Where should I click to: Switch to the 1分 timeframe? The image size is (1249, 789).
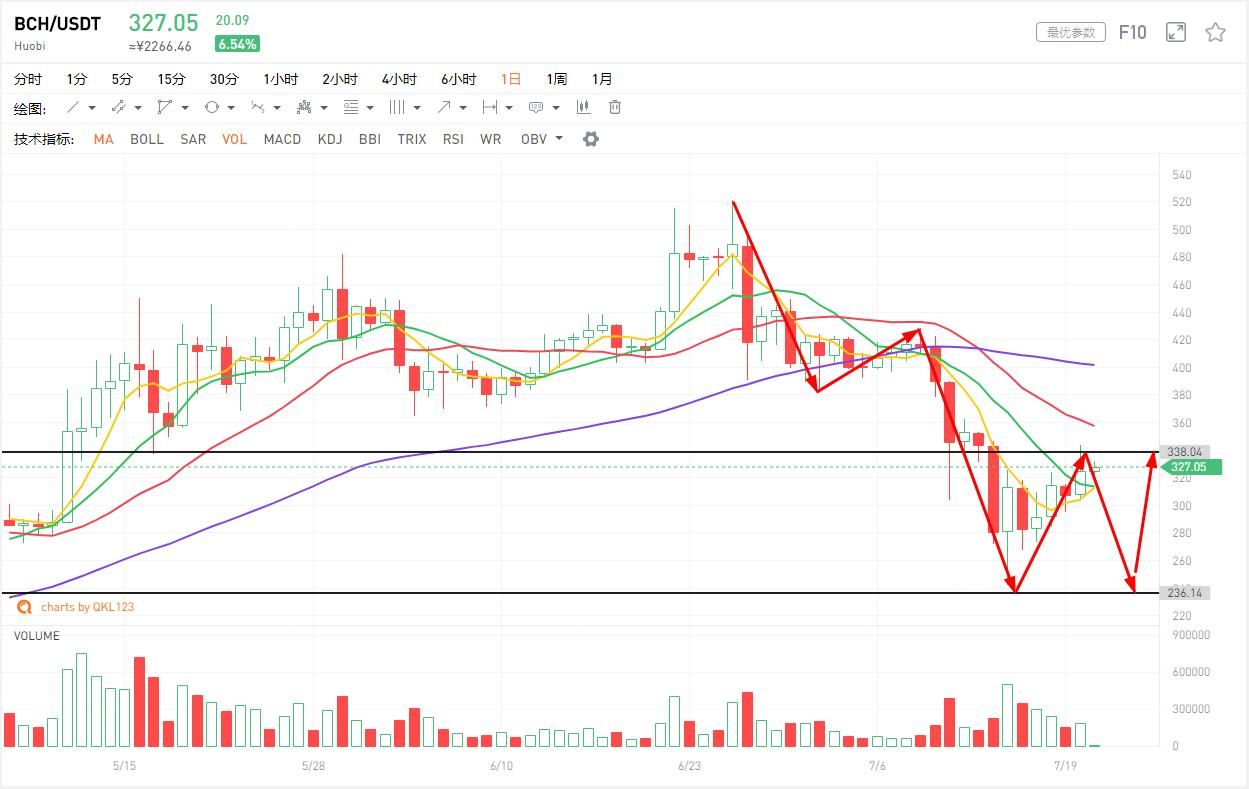[x=77, y=79]
